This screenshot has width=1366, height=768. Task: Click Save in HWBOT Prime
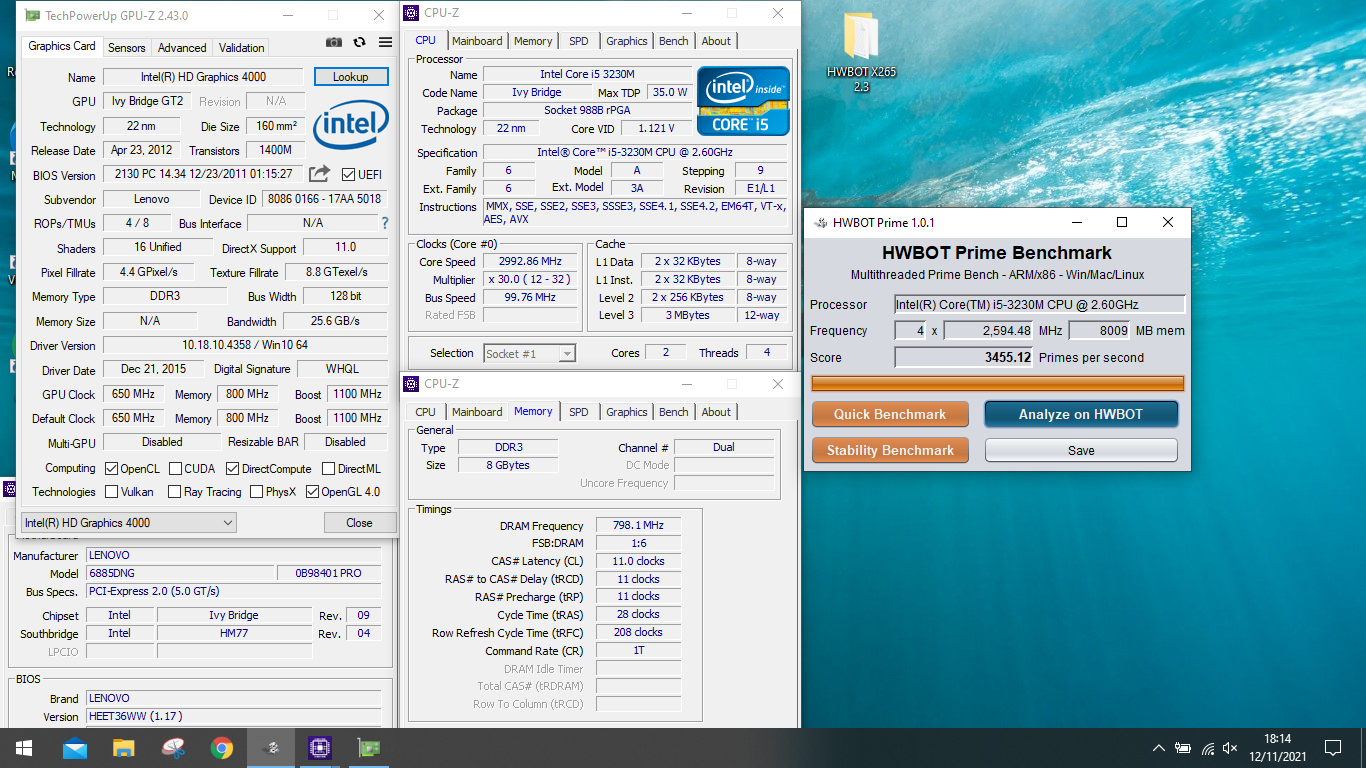pyautogui.click(x=1081, y=450)
